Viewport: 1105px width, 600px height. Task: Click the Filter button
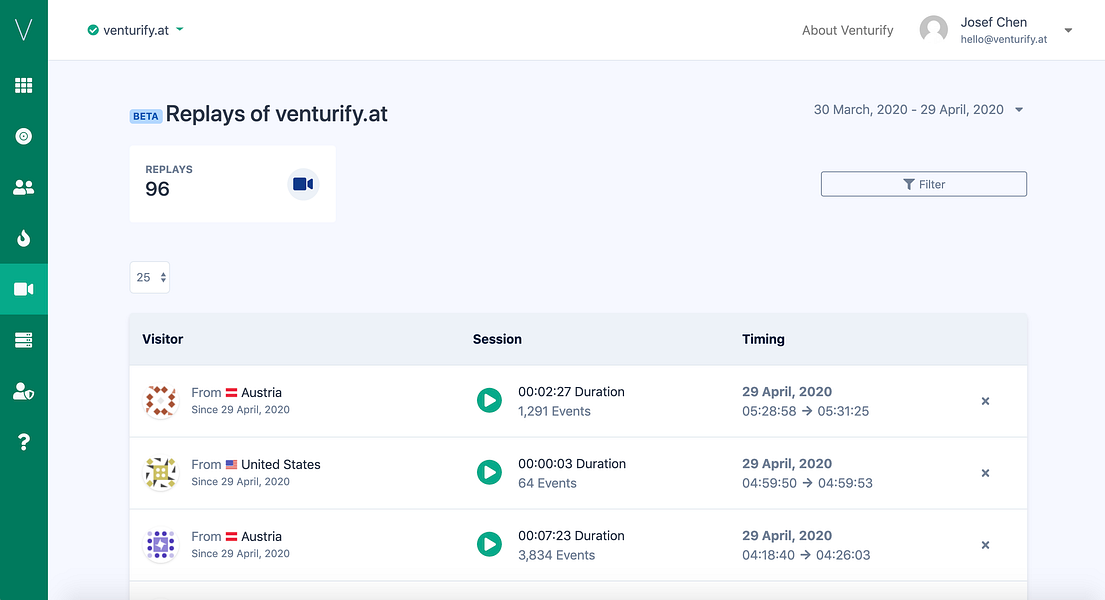pyautogui.click(x=924, y=184)
